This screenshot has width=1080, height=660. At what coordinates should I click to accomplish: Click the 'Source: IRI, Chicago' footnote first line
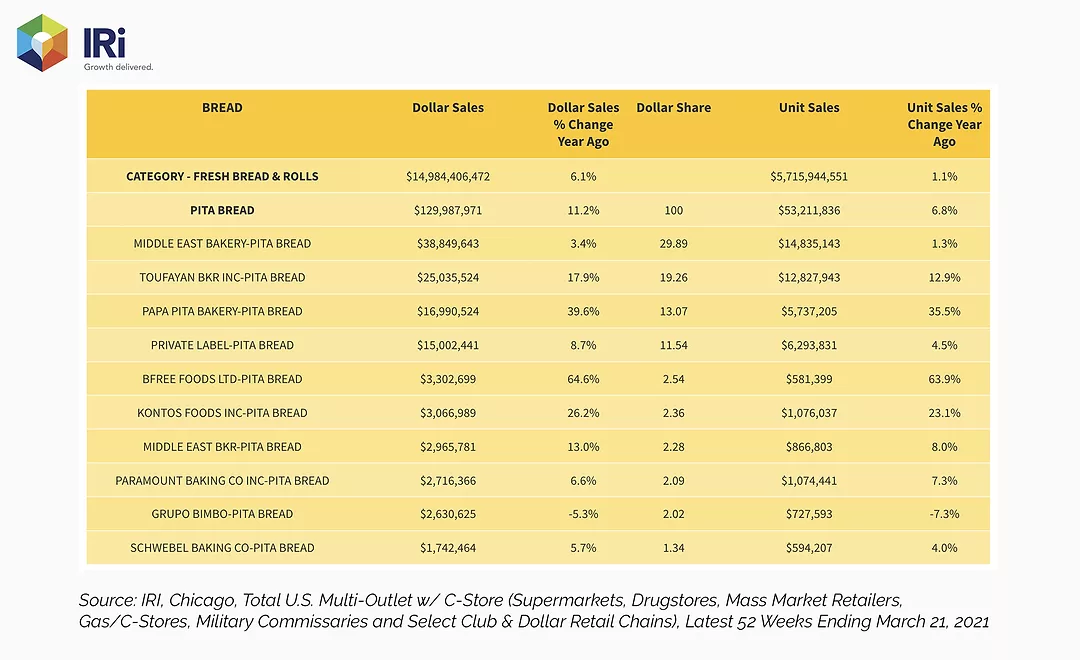pyautogui.click(x=490, y=600)
